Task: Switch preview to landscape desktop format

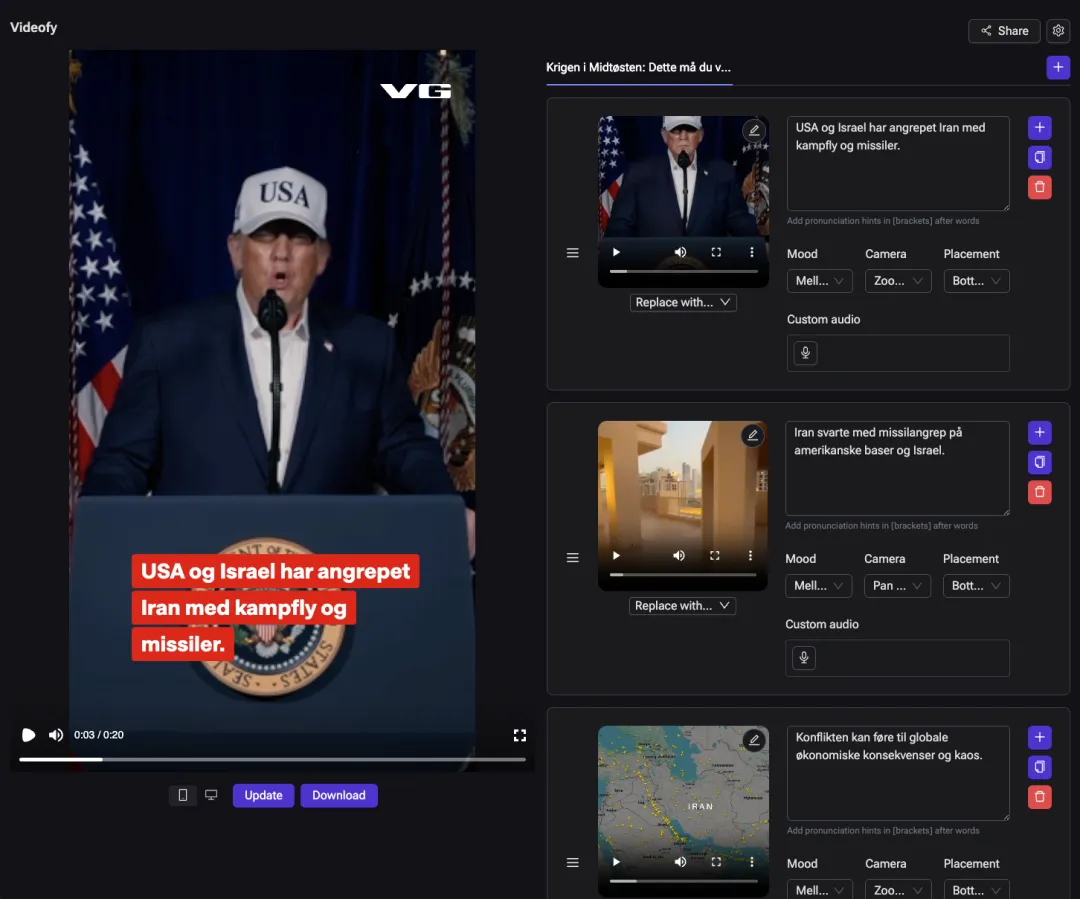Action: tap(211, 795)
